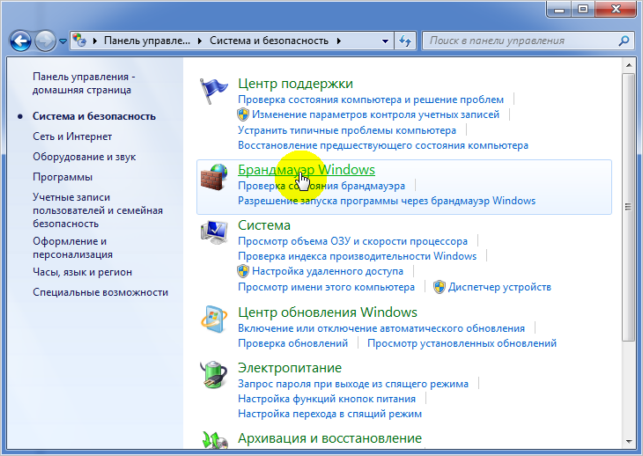Click Устранить типичные проблемы компьютера
The width and height of the screenshot is (643, 456).
(x=347, y=130)
